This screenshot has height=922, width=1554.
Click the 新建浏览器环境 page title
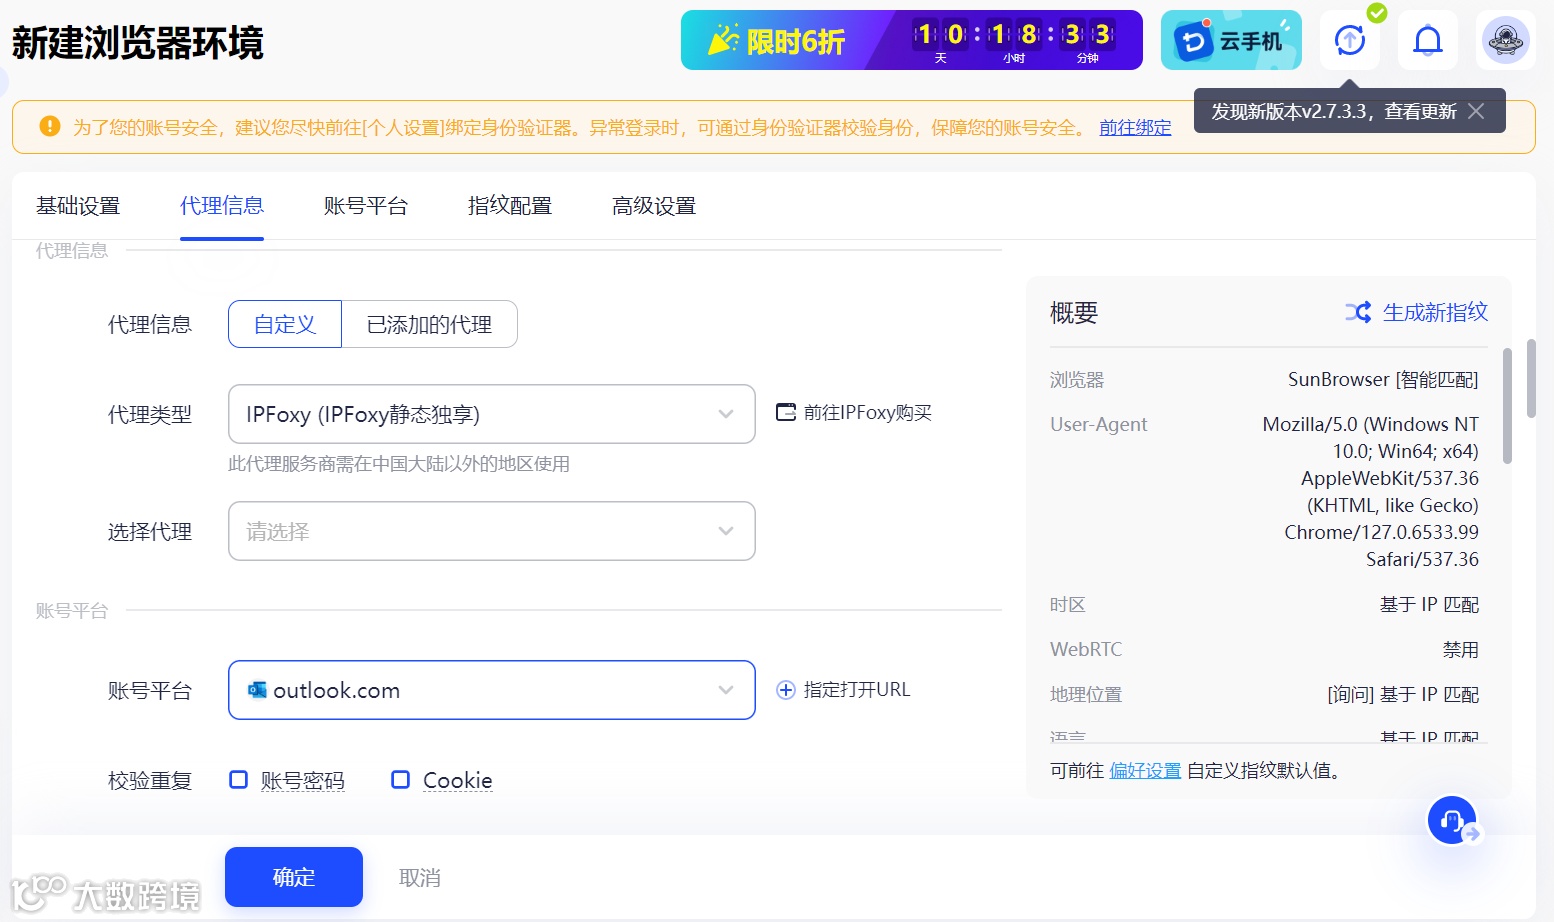point(138,43)
